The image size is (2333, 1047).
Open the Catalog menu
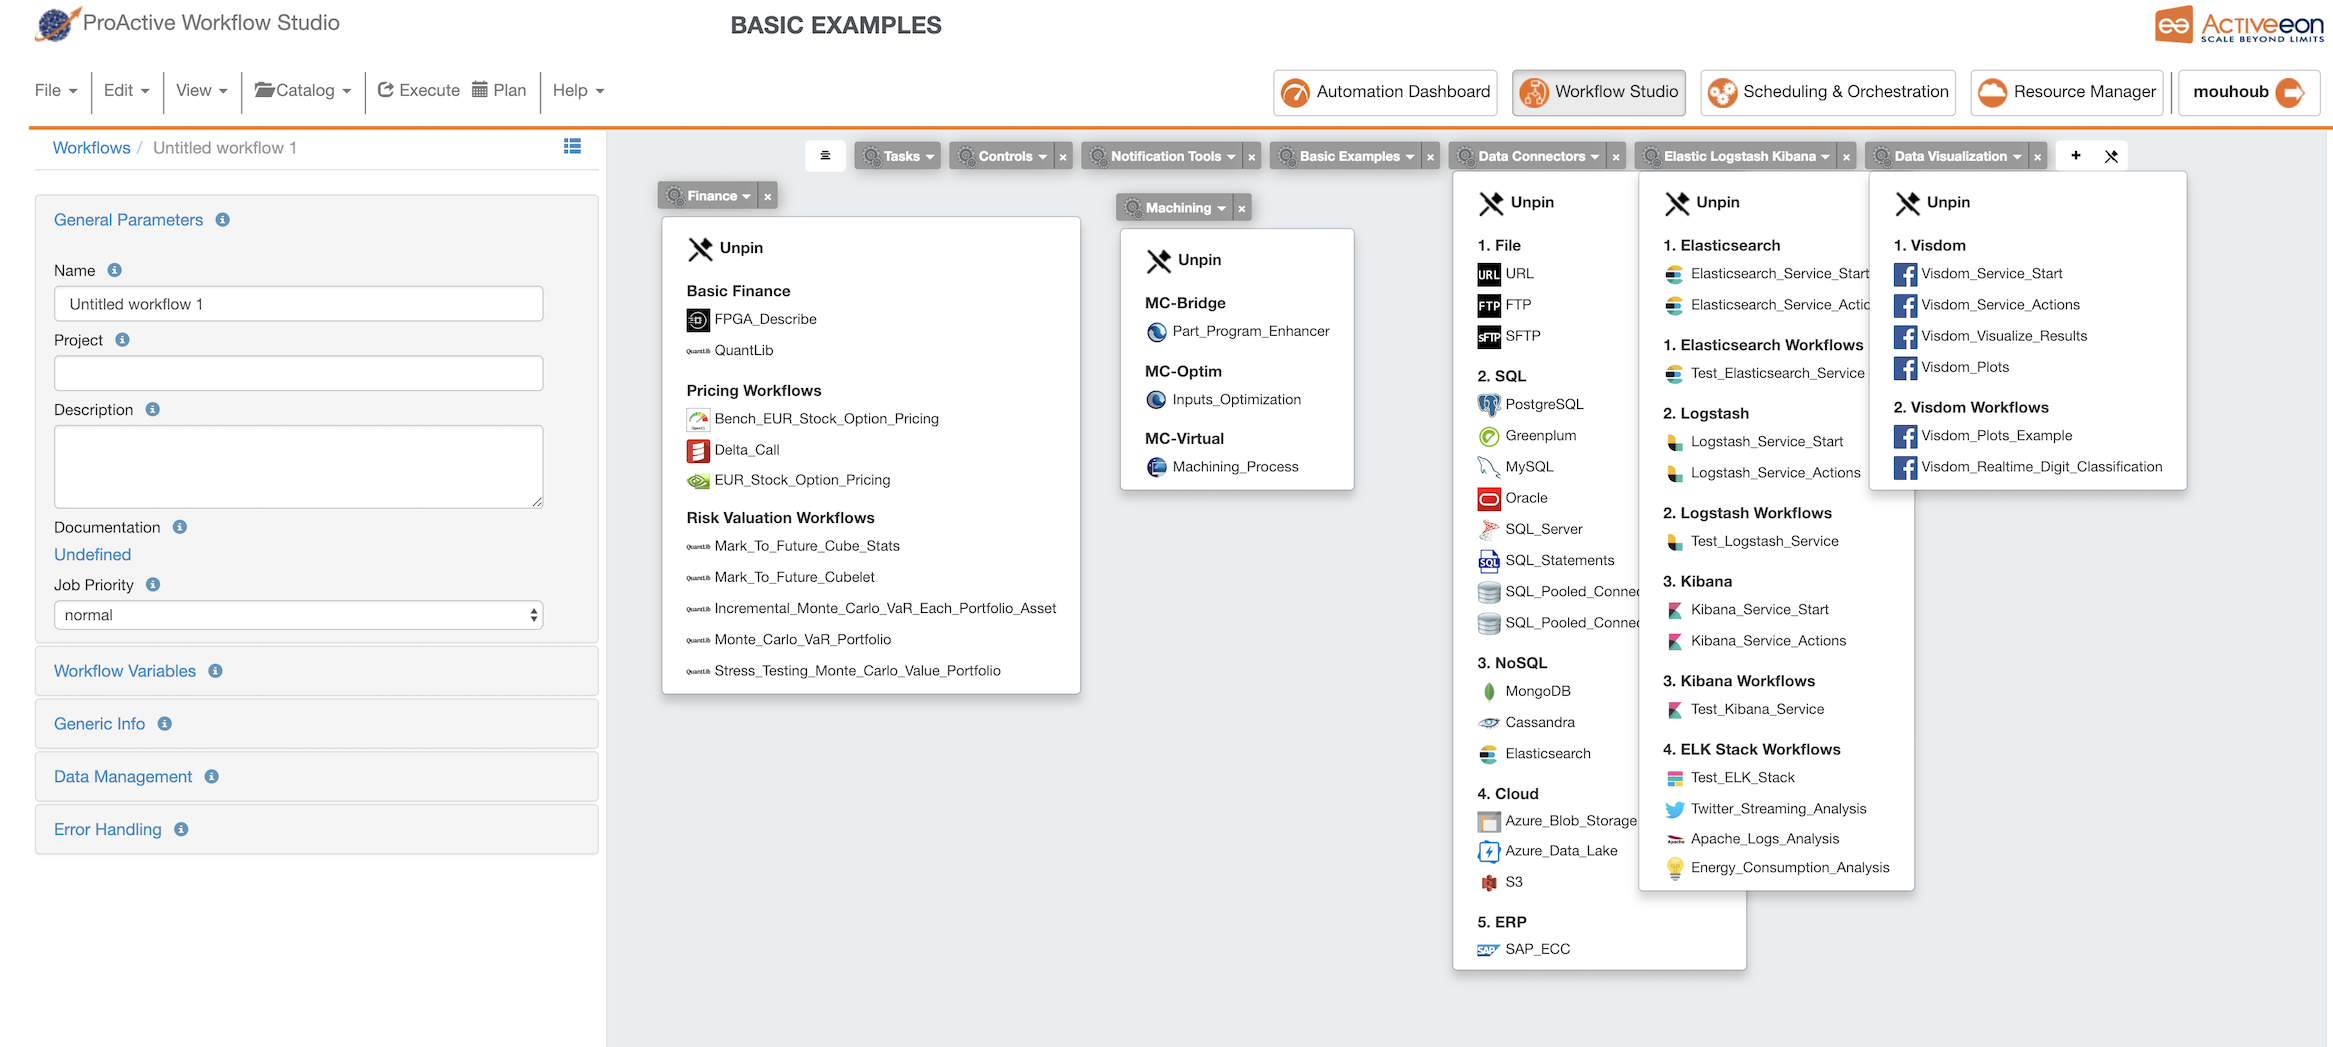coord(303,90)
